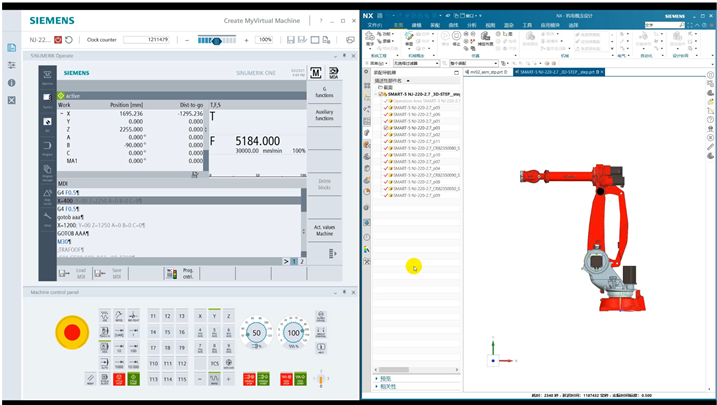The width and height of the screenshot is (717, 405).
Task: Click the NX simulation Stop button
Action: [456, 38]
